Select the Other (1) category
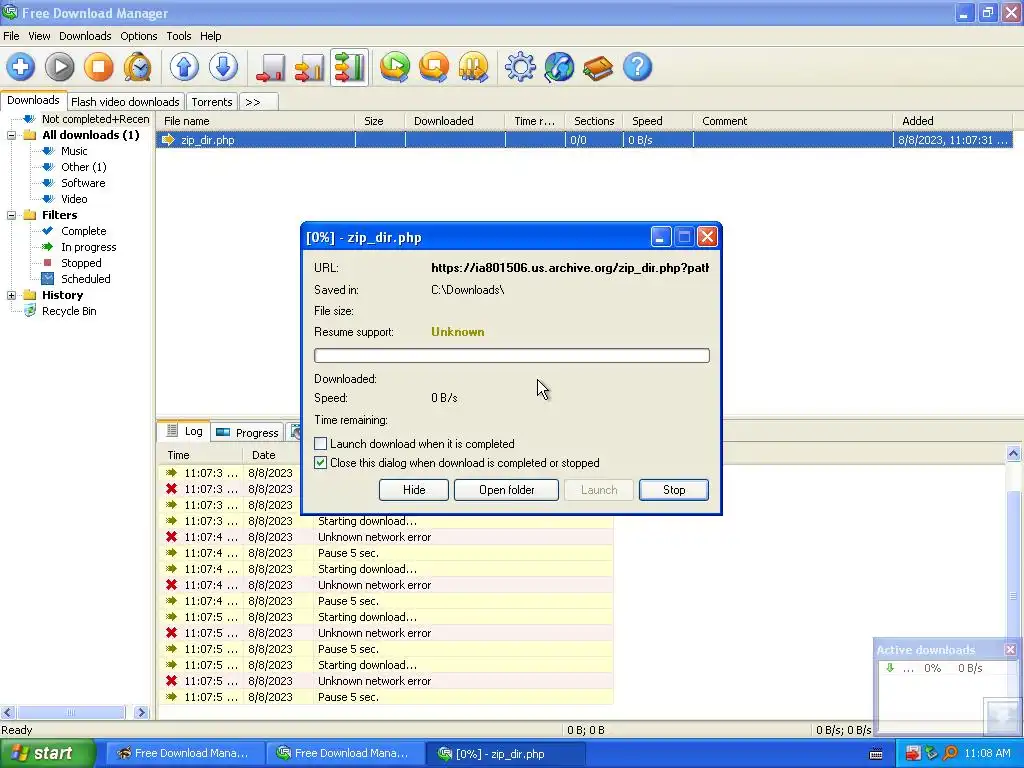Screen dimensions: 1024x768 [x=84, y=167]
